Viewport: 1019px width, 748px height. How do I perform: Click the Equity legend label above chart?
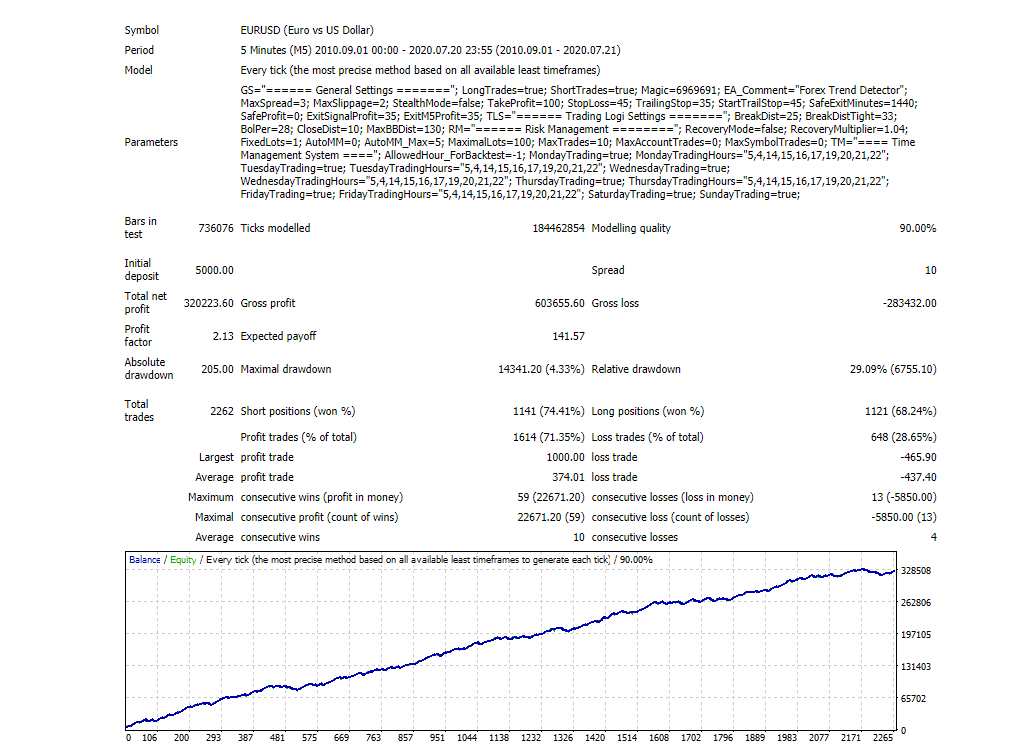pyautogui.click(x=183, y=560)
